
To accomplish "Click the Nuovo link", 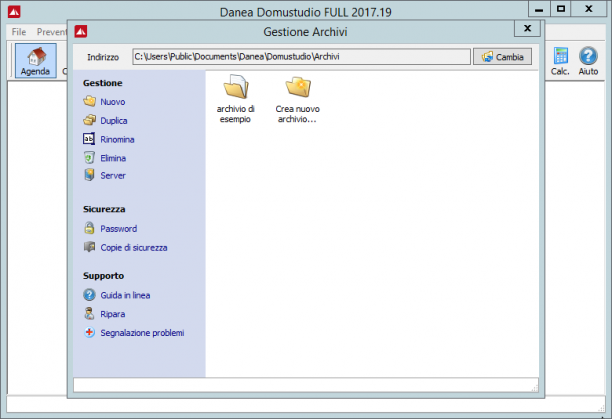I will (113, 102).
